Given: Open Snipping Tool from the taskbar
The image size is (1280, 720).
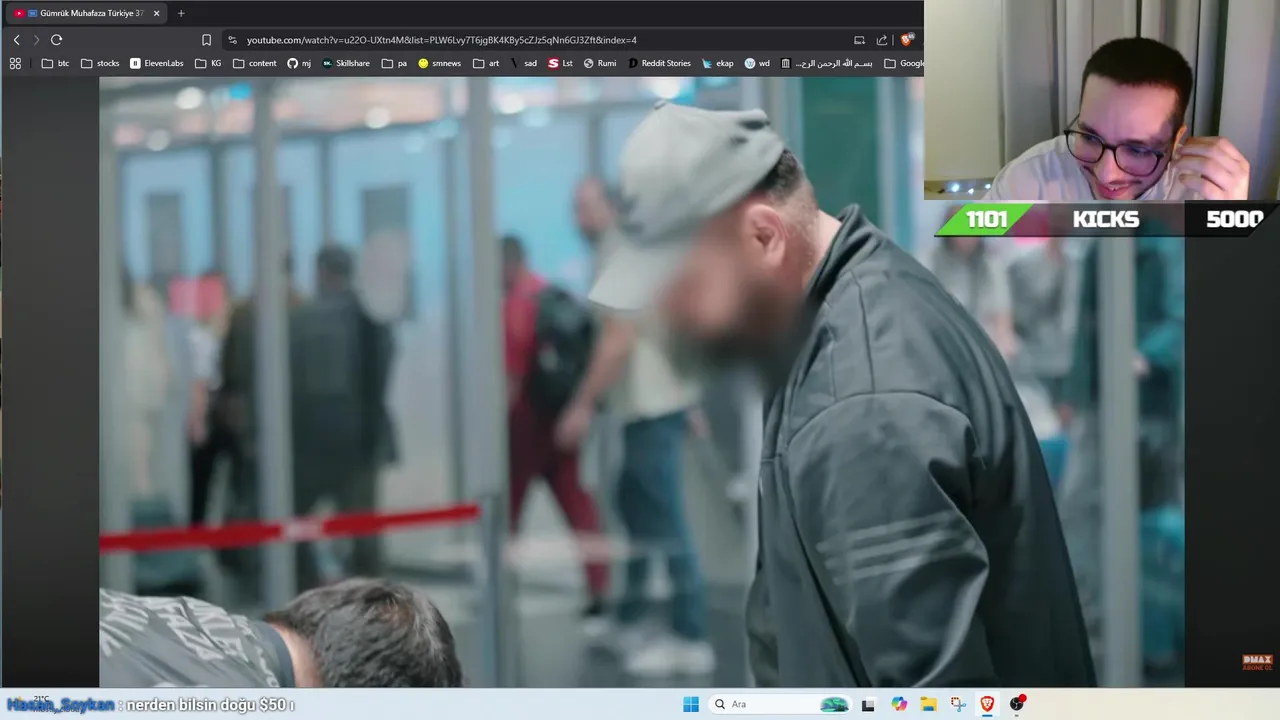Looking at the screenshot, I should point(958,704).
